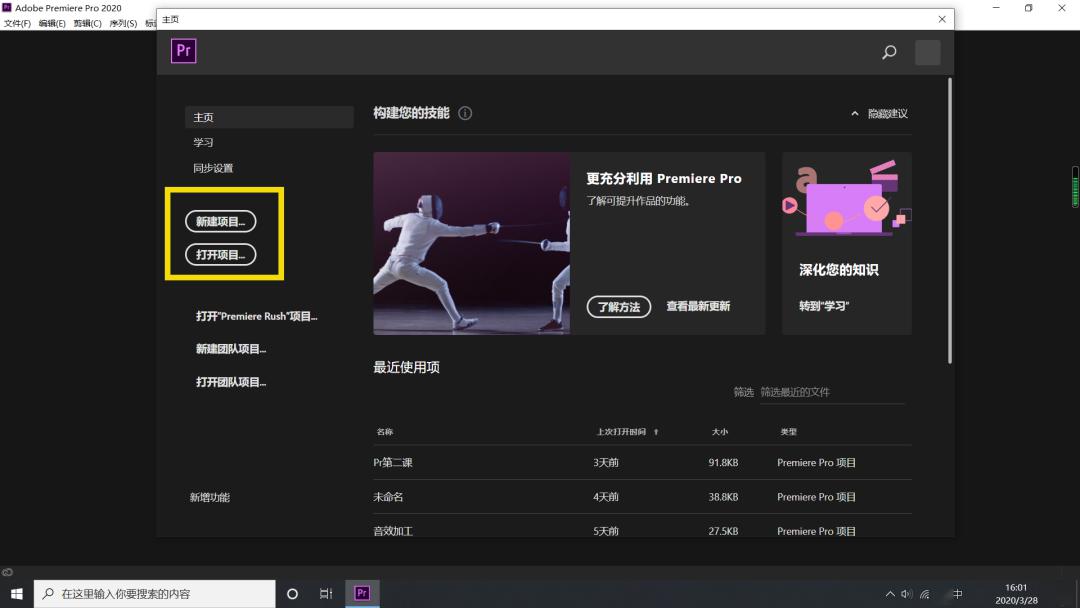The height and width of the screenshot is (608, 1080).
Task: Click the Task View taskbar icon
Action: click(326, 593)
